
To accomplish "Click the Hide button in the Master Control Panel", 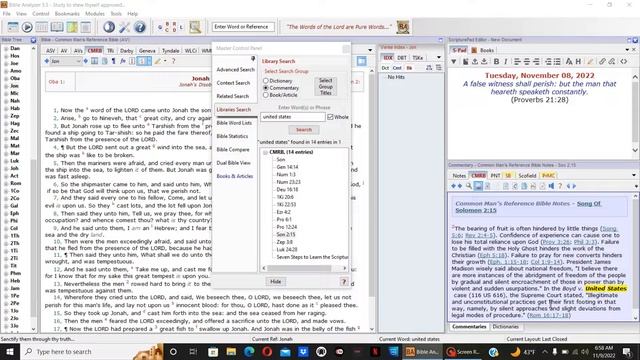I will click(x=276, y=282).
